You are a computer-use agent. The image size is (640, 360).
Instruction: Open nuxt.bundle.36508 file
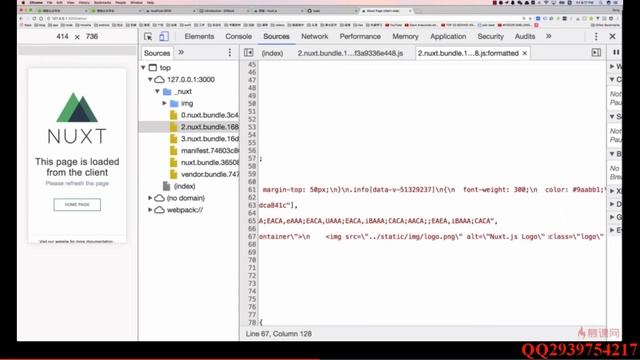coord(204,162)
